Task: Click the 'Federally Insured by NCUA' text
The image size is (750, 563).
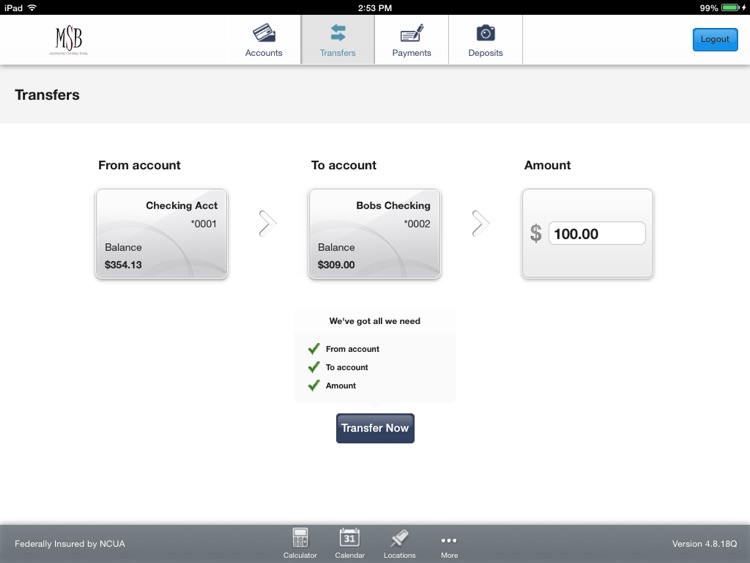Action: coord(70,544)
